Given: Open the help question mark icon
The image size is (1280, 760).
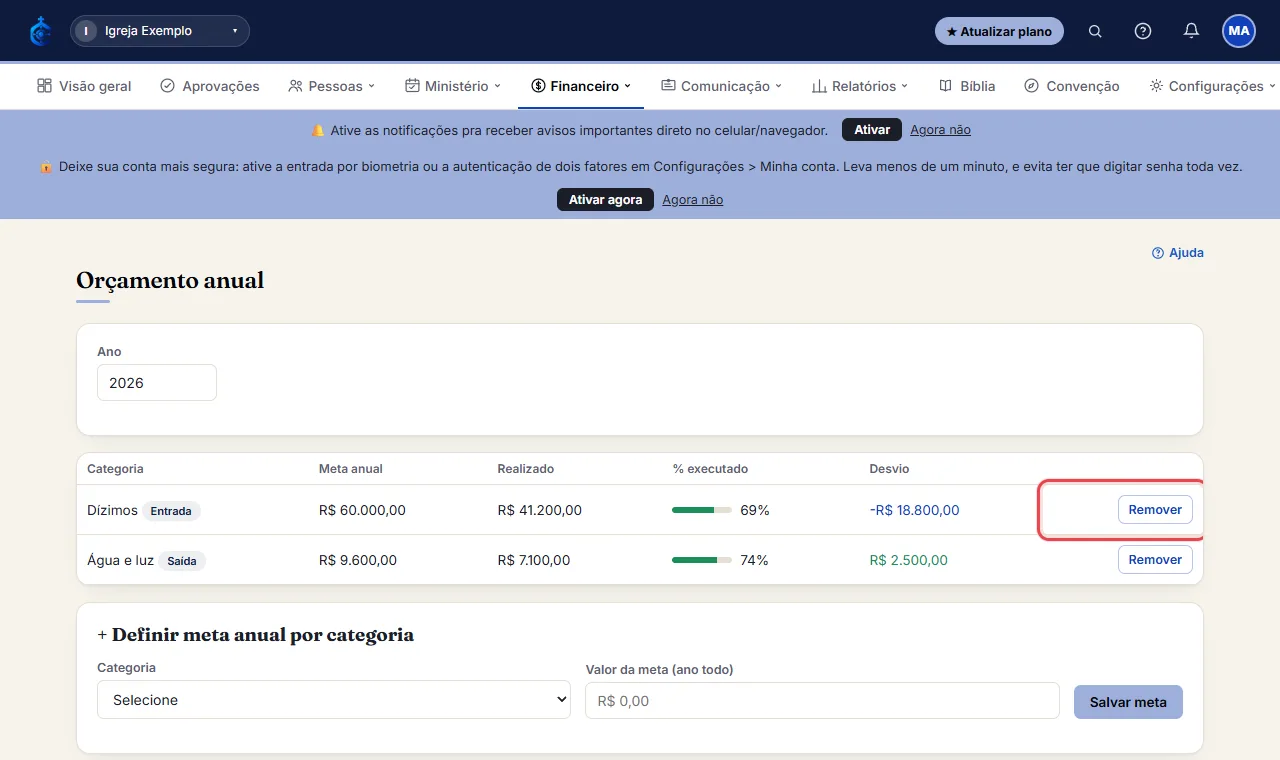Looking at the screenshot, I should pos(1143,31).
